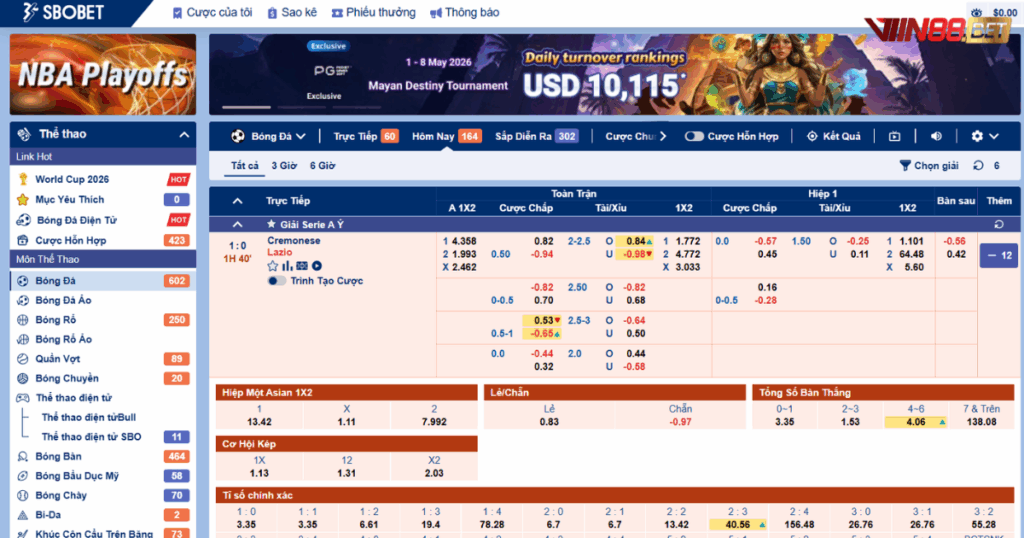Select Lẻ odds 0.83
Screen dimensions: 1024x538
[x=549, y=422]
